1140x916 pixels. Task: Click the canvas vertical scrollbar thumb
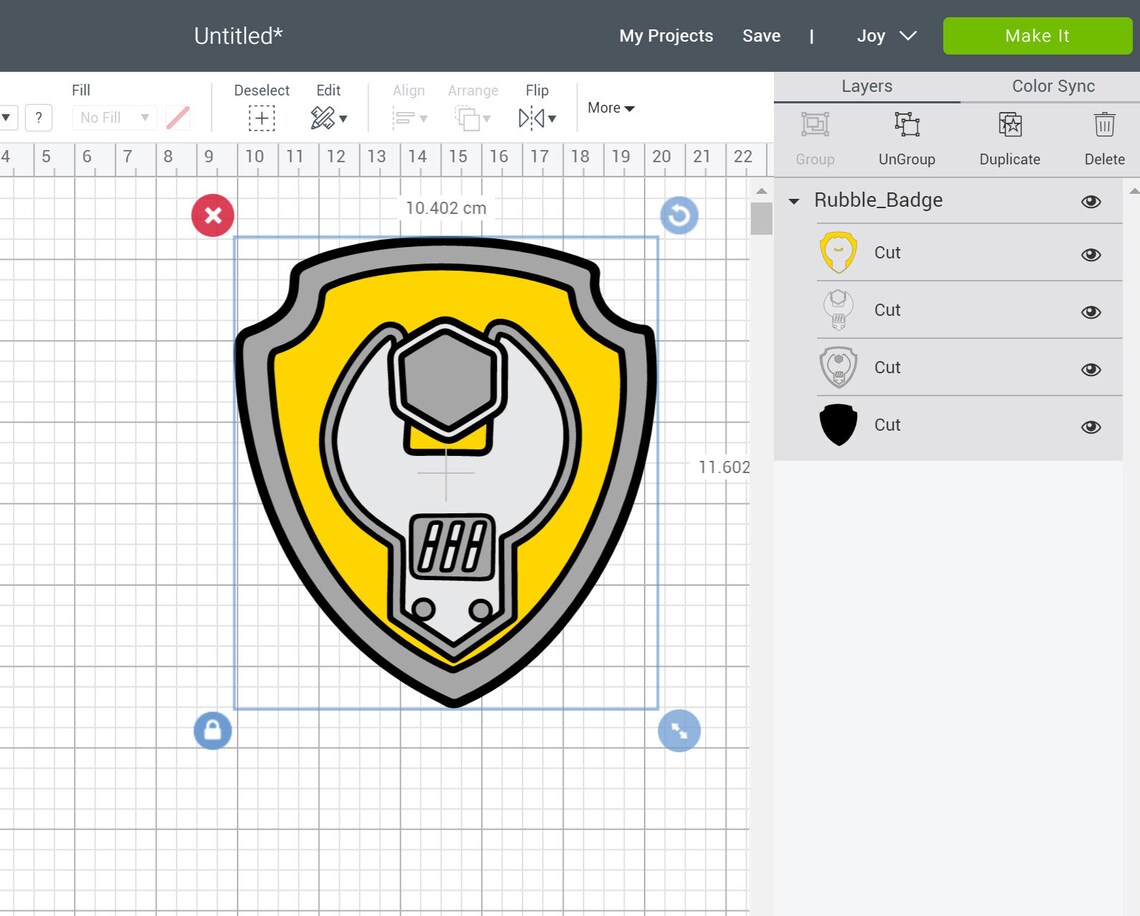761,218
